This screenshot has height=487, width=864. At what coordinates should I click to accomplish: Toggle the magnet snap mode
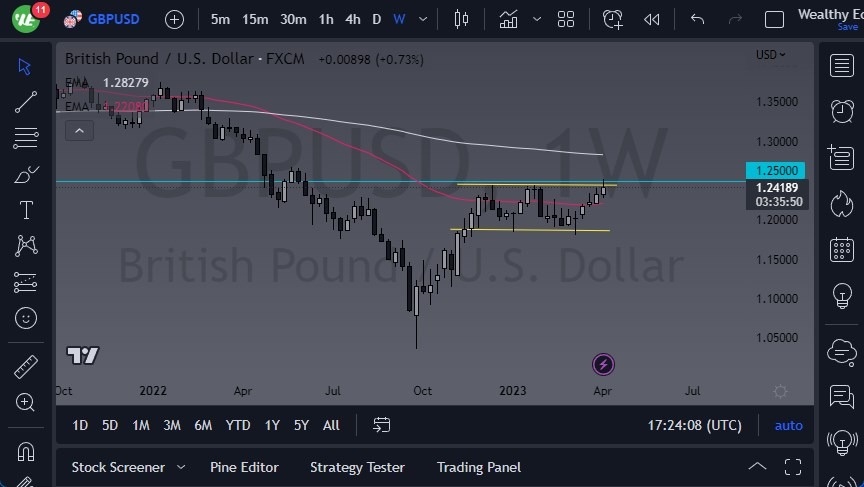coord(26,451)
